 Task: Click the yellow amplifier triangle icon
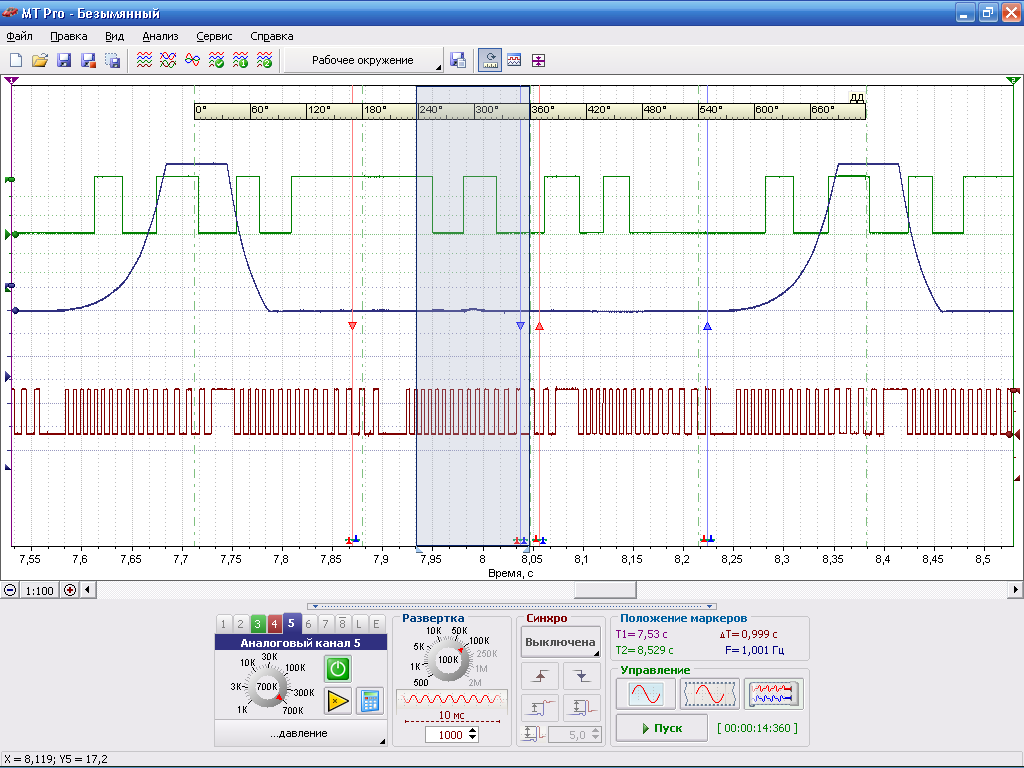(338, 701)
